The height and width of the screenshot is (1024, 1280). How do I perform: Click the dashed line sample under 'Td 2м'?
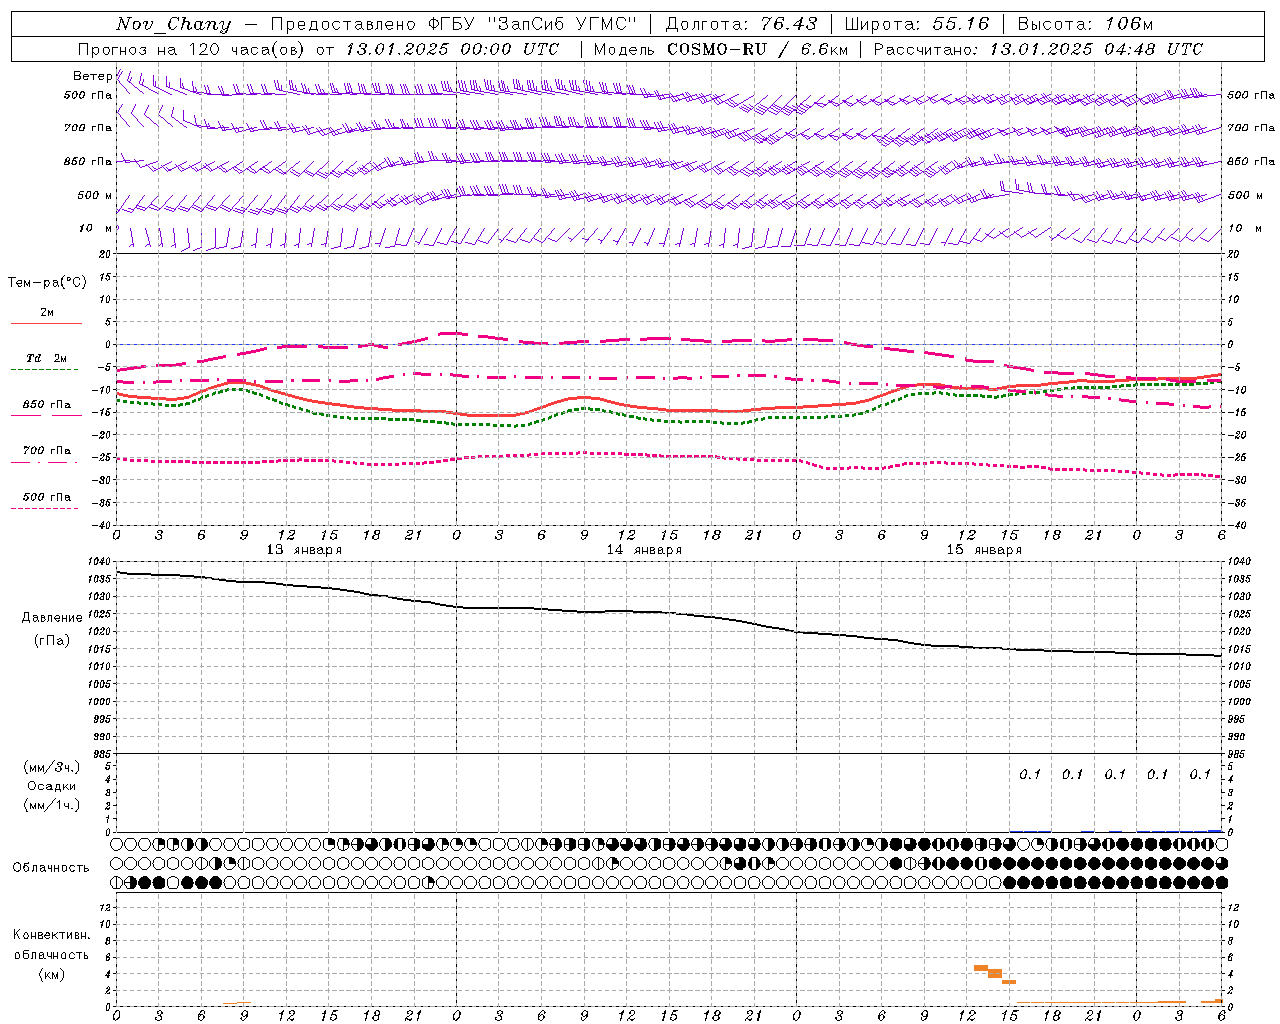[x=44, y=370]
